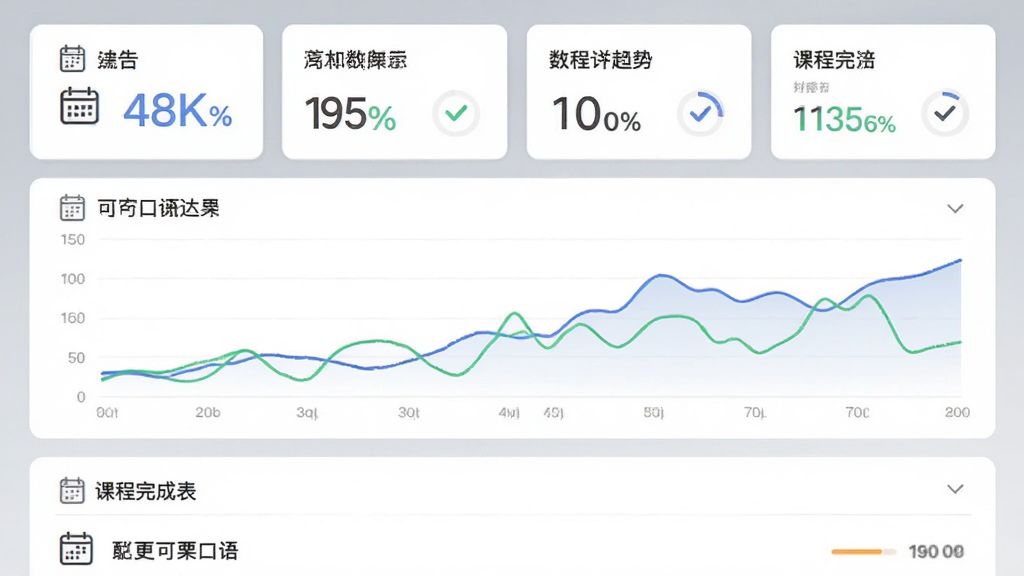Viewport: 1024px width, 576px height.
Task: Click the small calendar icon in the 48K% card
Action: [x=72, y=59]
